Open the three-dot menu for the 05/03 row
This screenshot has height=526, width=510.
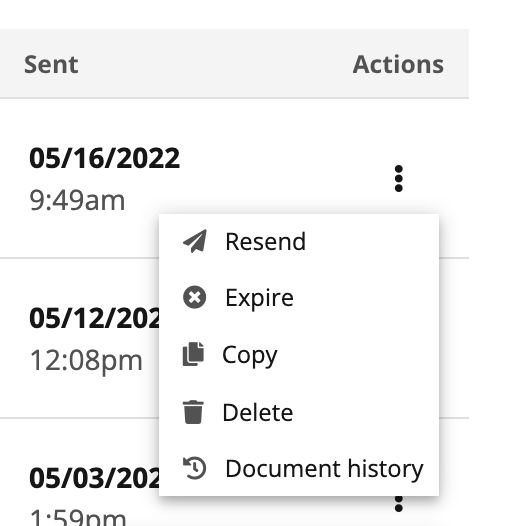(399, 503)
